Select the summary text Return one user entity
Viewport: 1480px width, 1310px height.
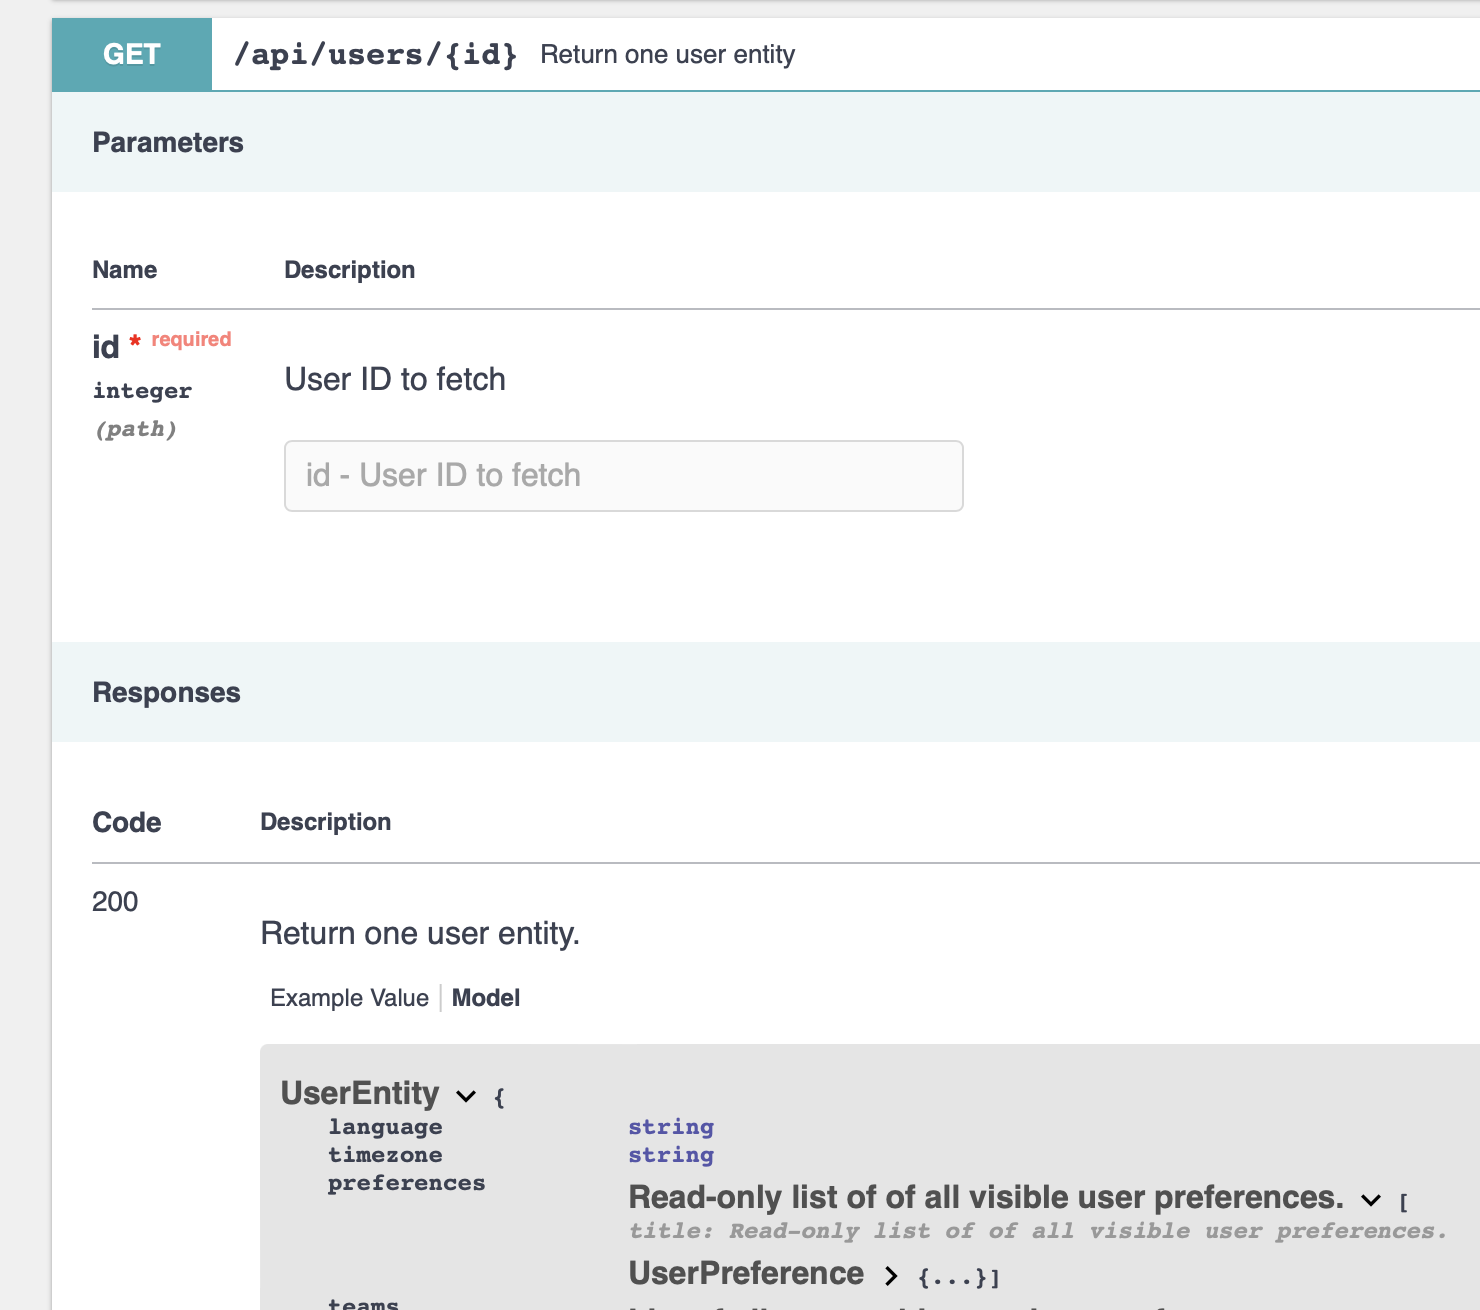pyautogui.click(x=667, y=54)
